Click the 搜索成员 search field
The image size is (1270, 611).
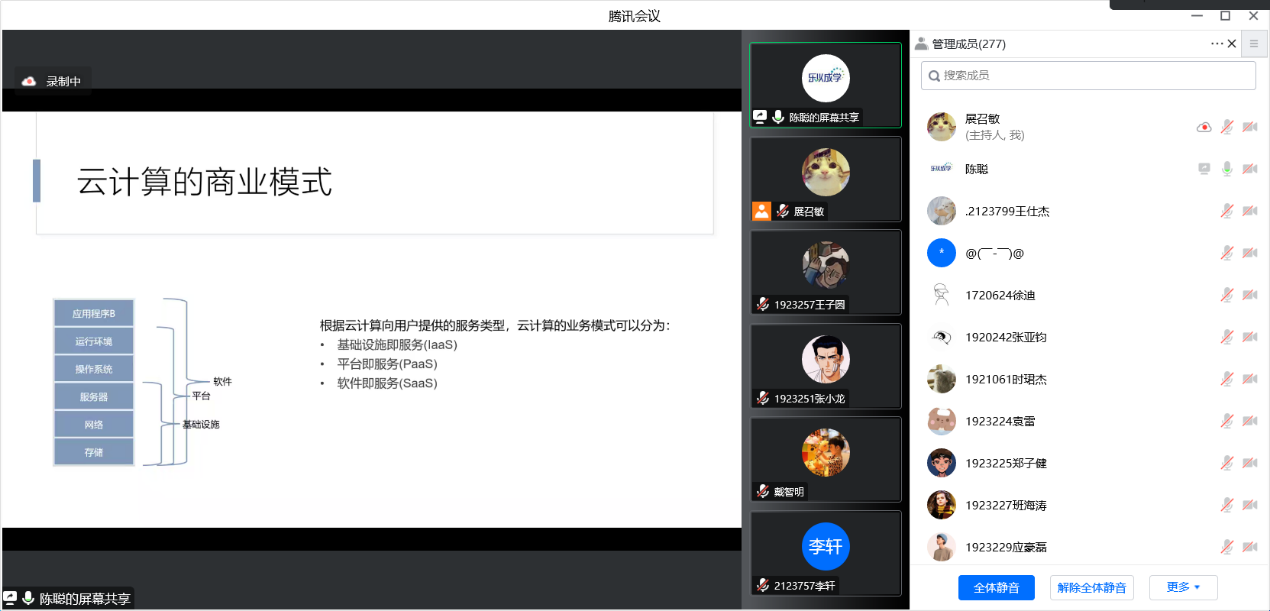(x=1088, y=75)
